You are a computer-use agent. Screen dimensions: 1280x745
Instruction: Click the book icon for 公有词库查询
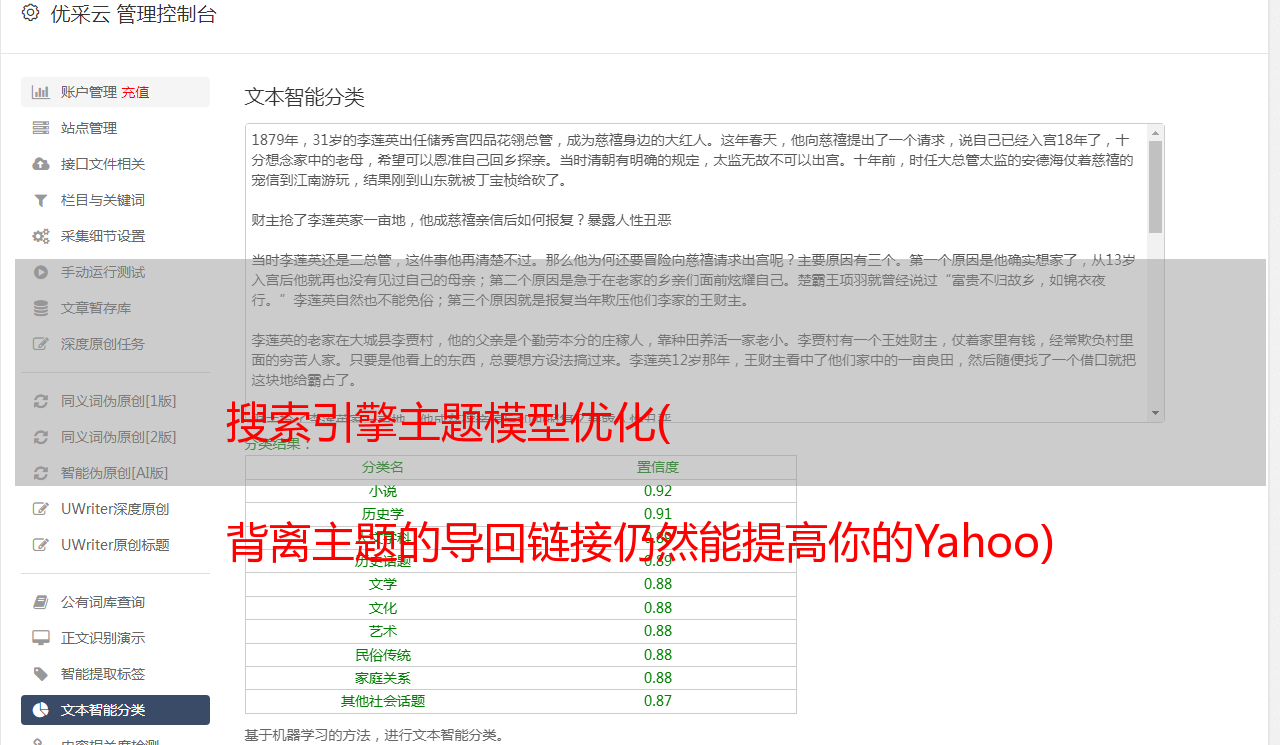pos(41,602)
